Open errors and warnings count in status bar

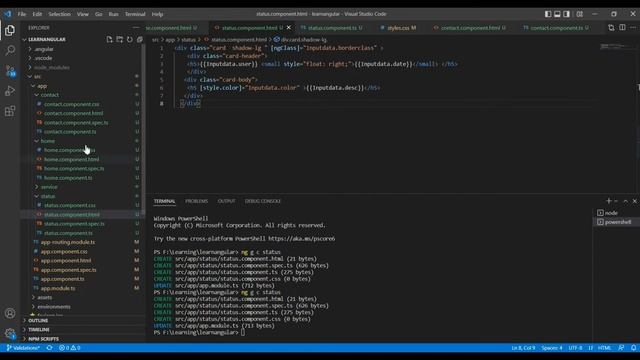(69, 348)
